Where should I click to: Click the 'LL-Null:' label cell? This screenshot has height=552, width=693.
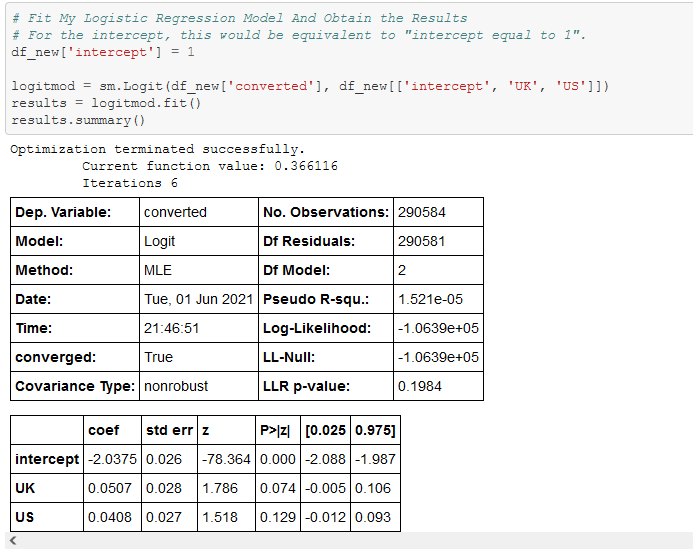point(326,357)
